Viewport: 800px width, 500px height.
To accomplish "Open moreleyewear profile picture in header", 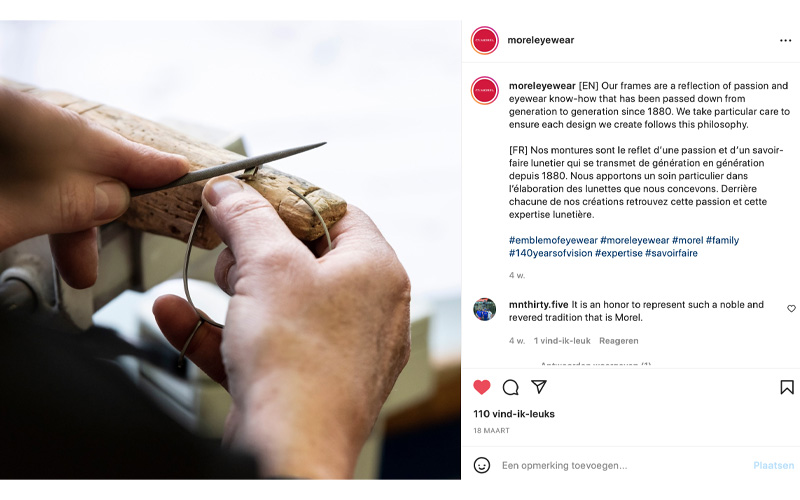I will click(x=484, y=40).
